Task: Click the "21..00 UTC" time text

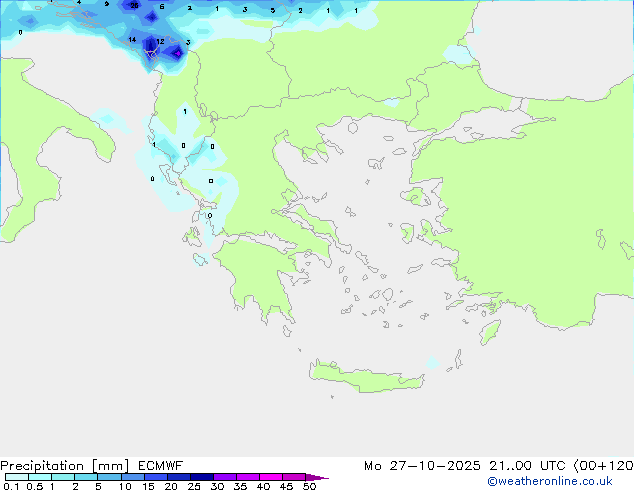Action: 527,466
